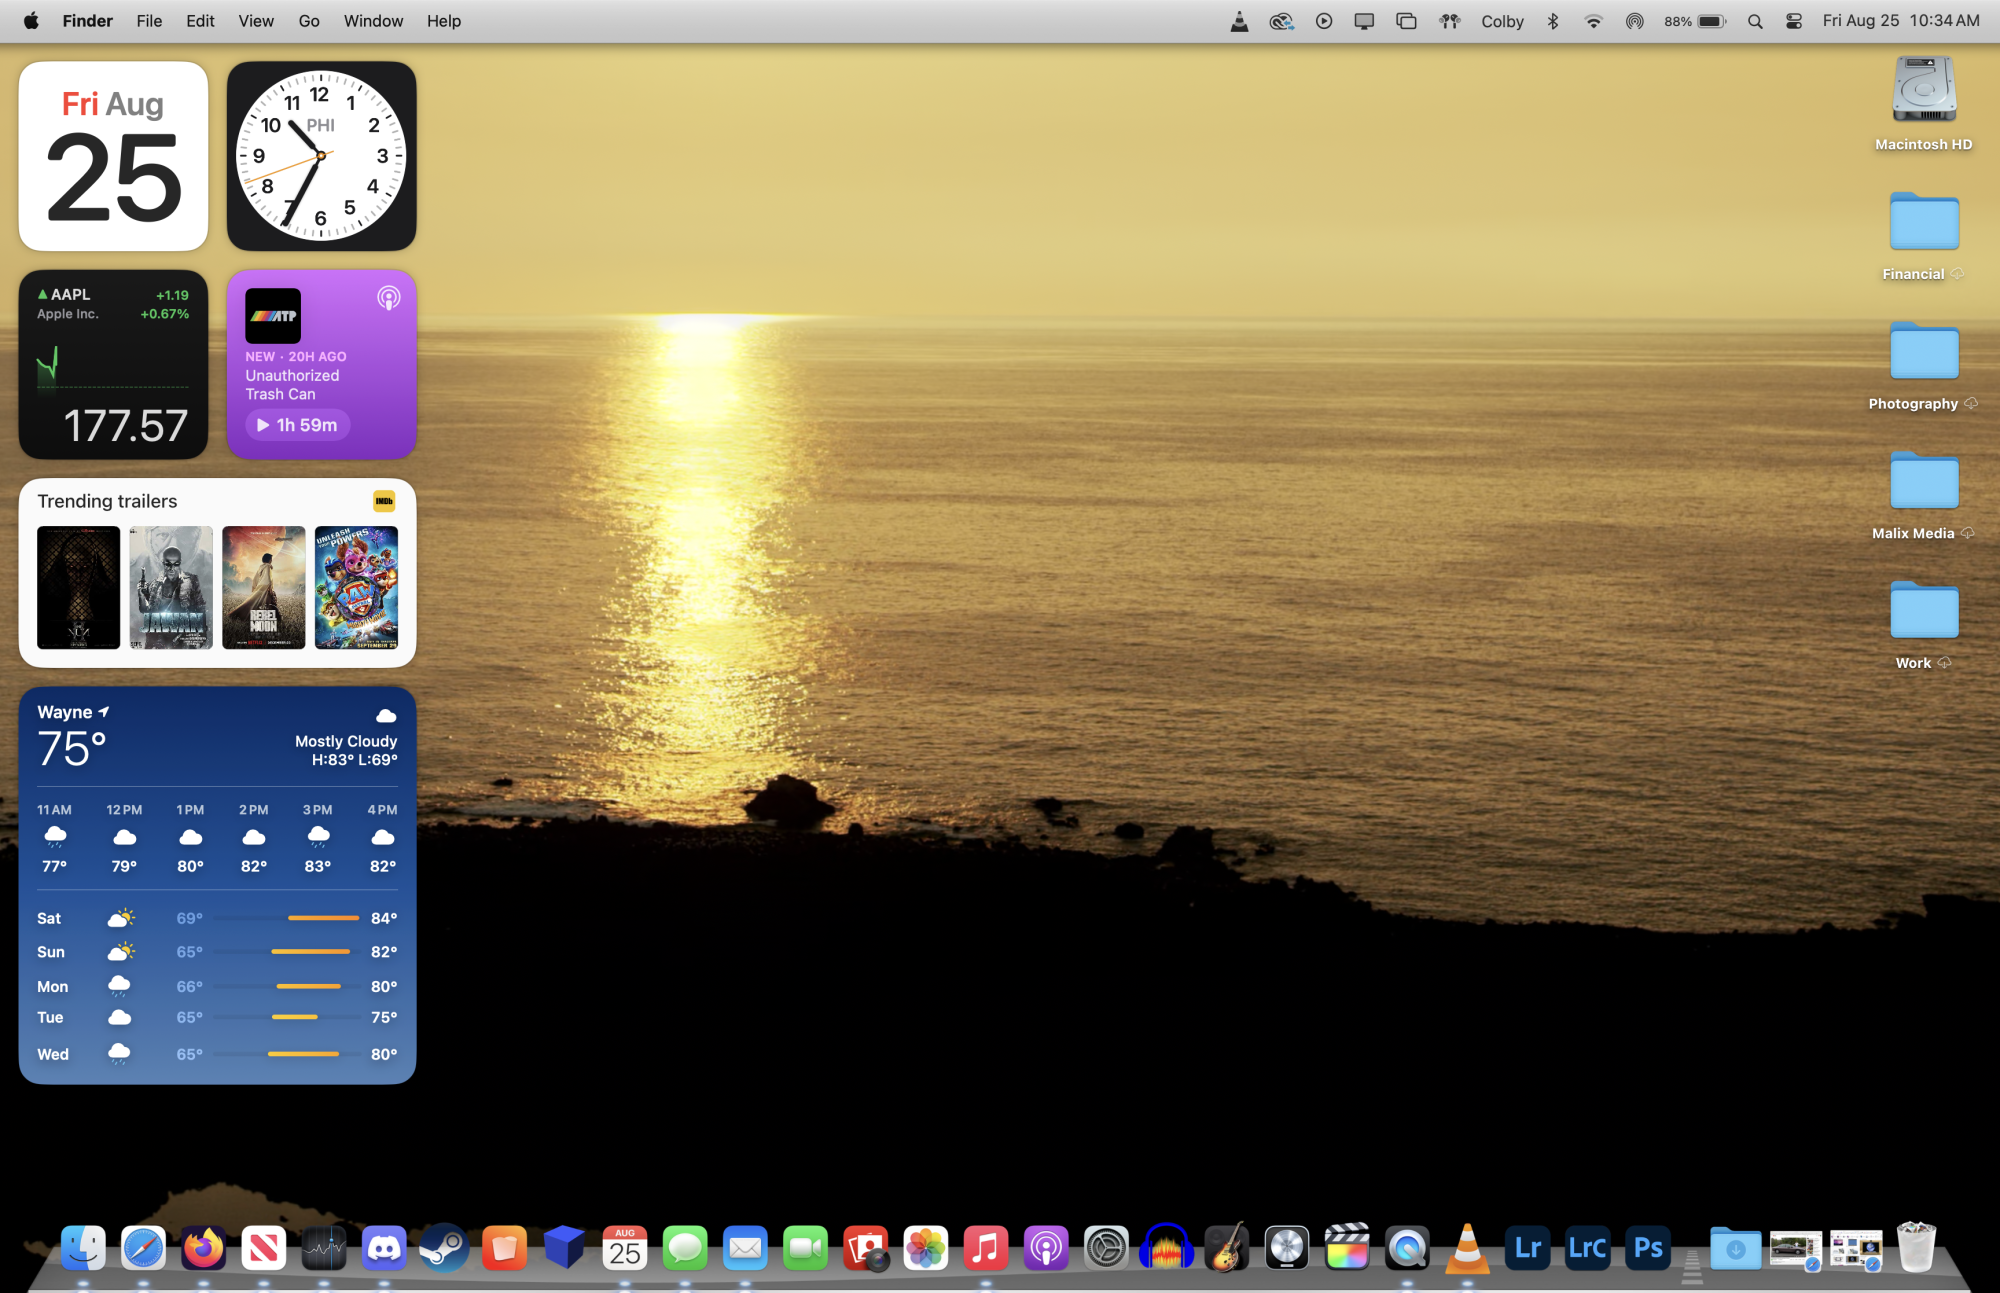Open Final Cut Pro clapperboard icon
Image resolution: width=2000 pixels, height=1293 pixels.
point(1347,1248)
